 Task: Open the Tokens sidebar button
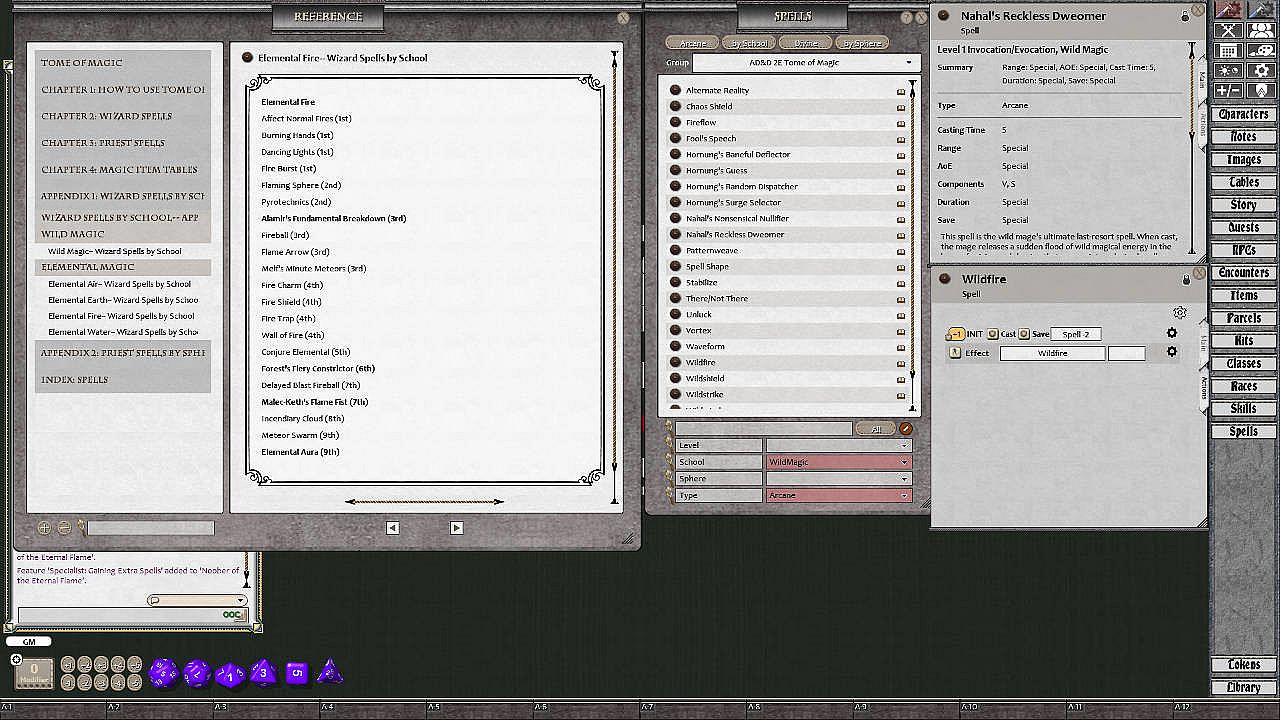pos(1243,665)
